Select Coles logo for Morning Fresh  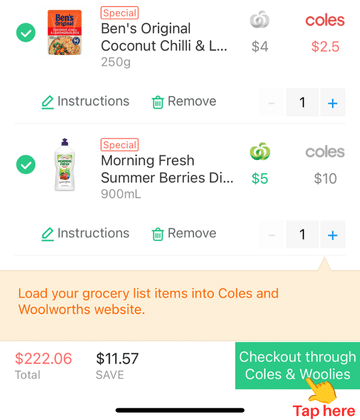pyautogui.click(x=325, y=152)
